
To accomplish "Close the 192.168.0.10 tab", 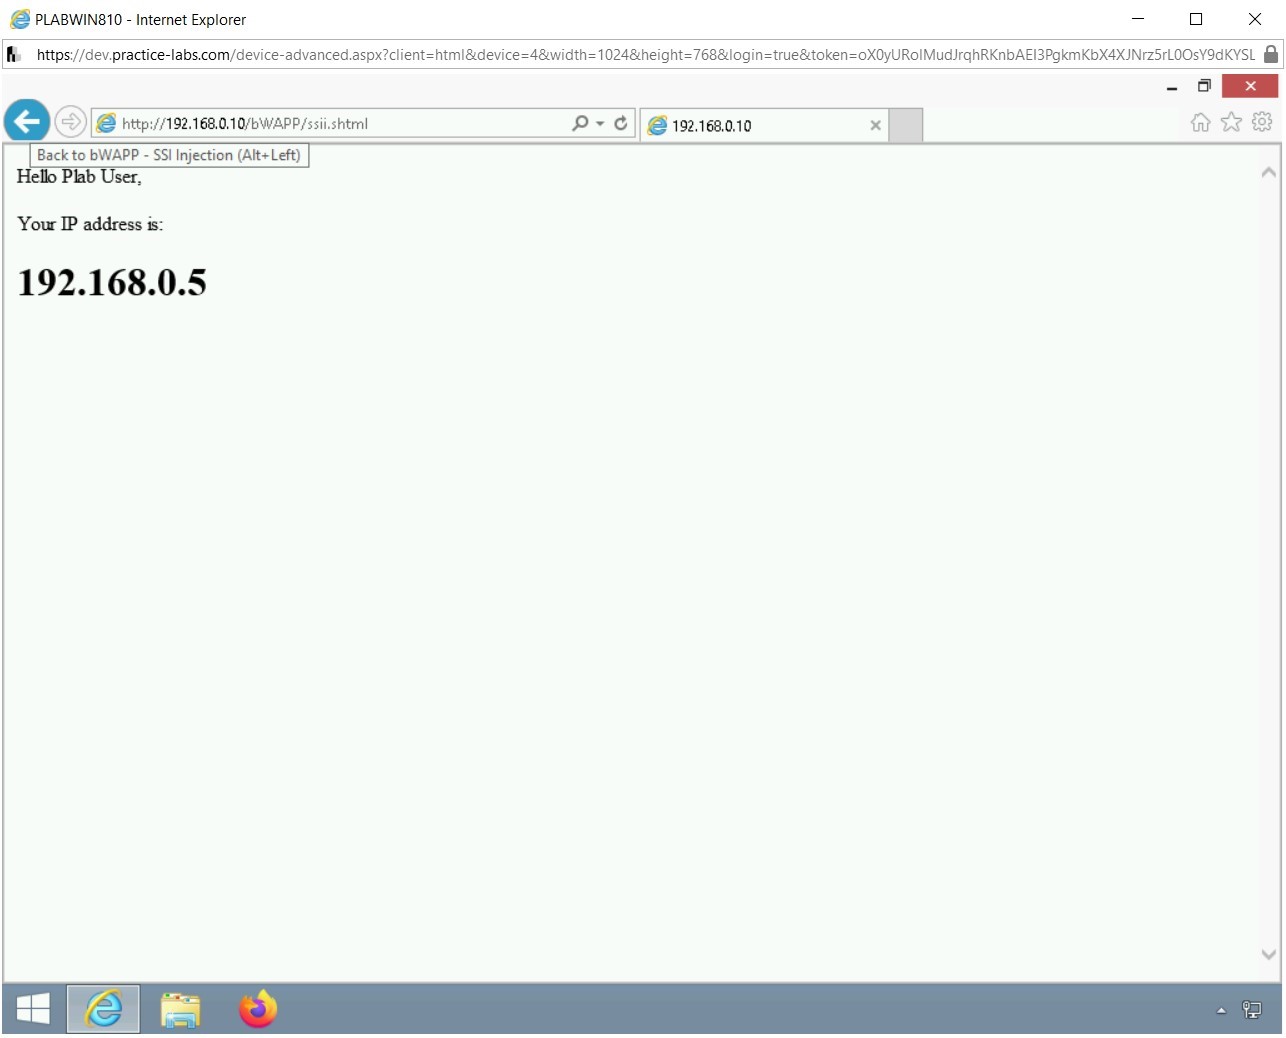I will pyautogui.click(x=875, y=125).
